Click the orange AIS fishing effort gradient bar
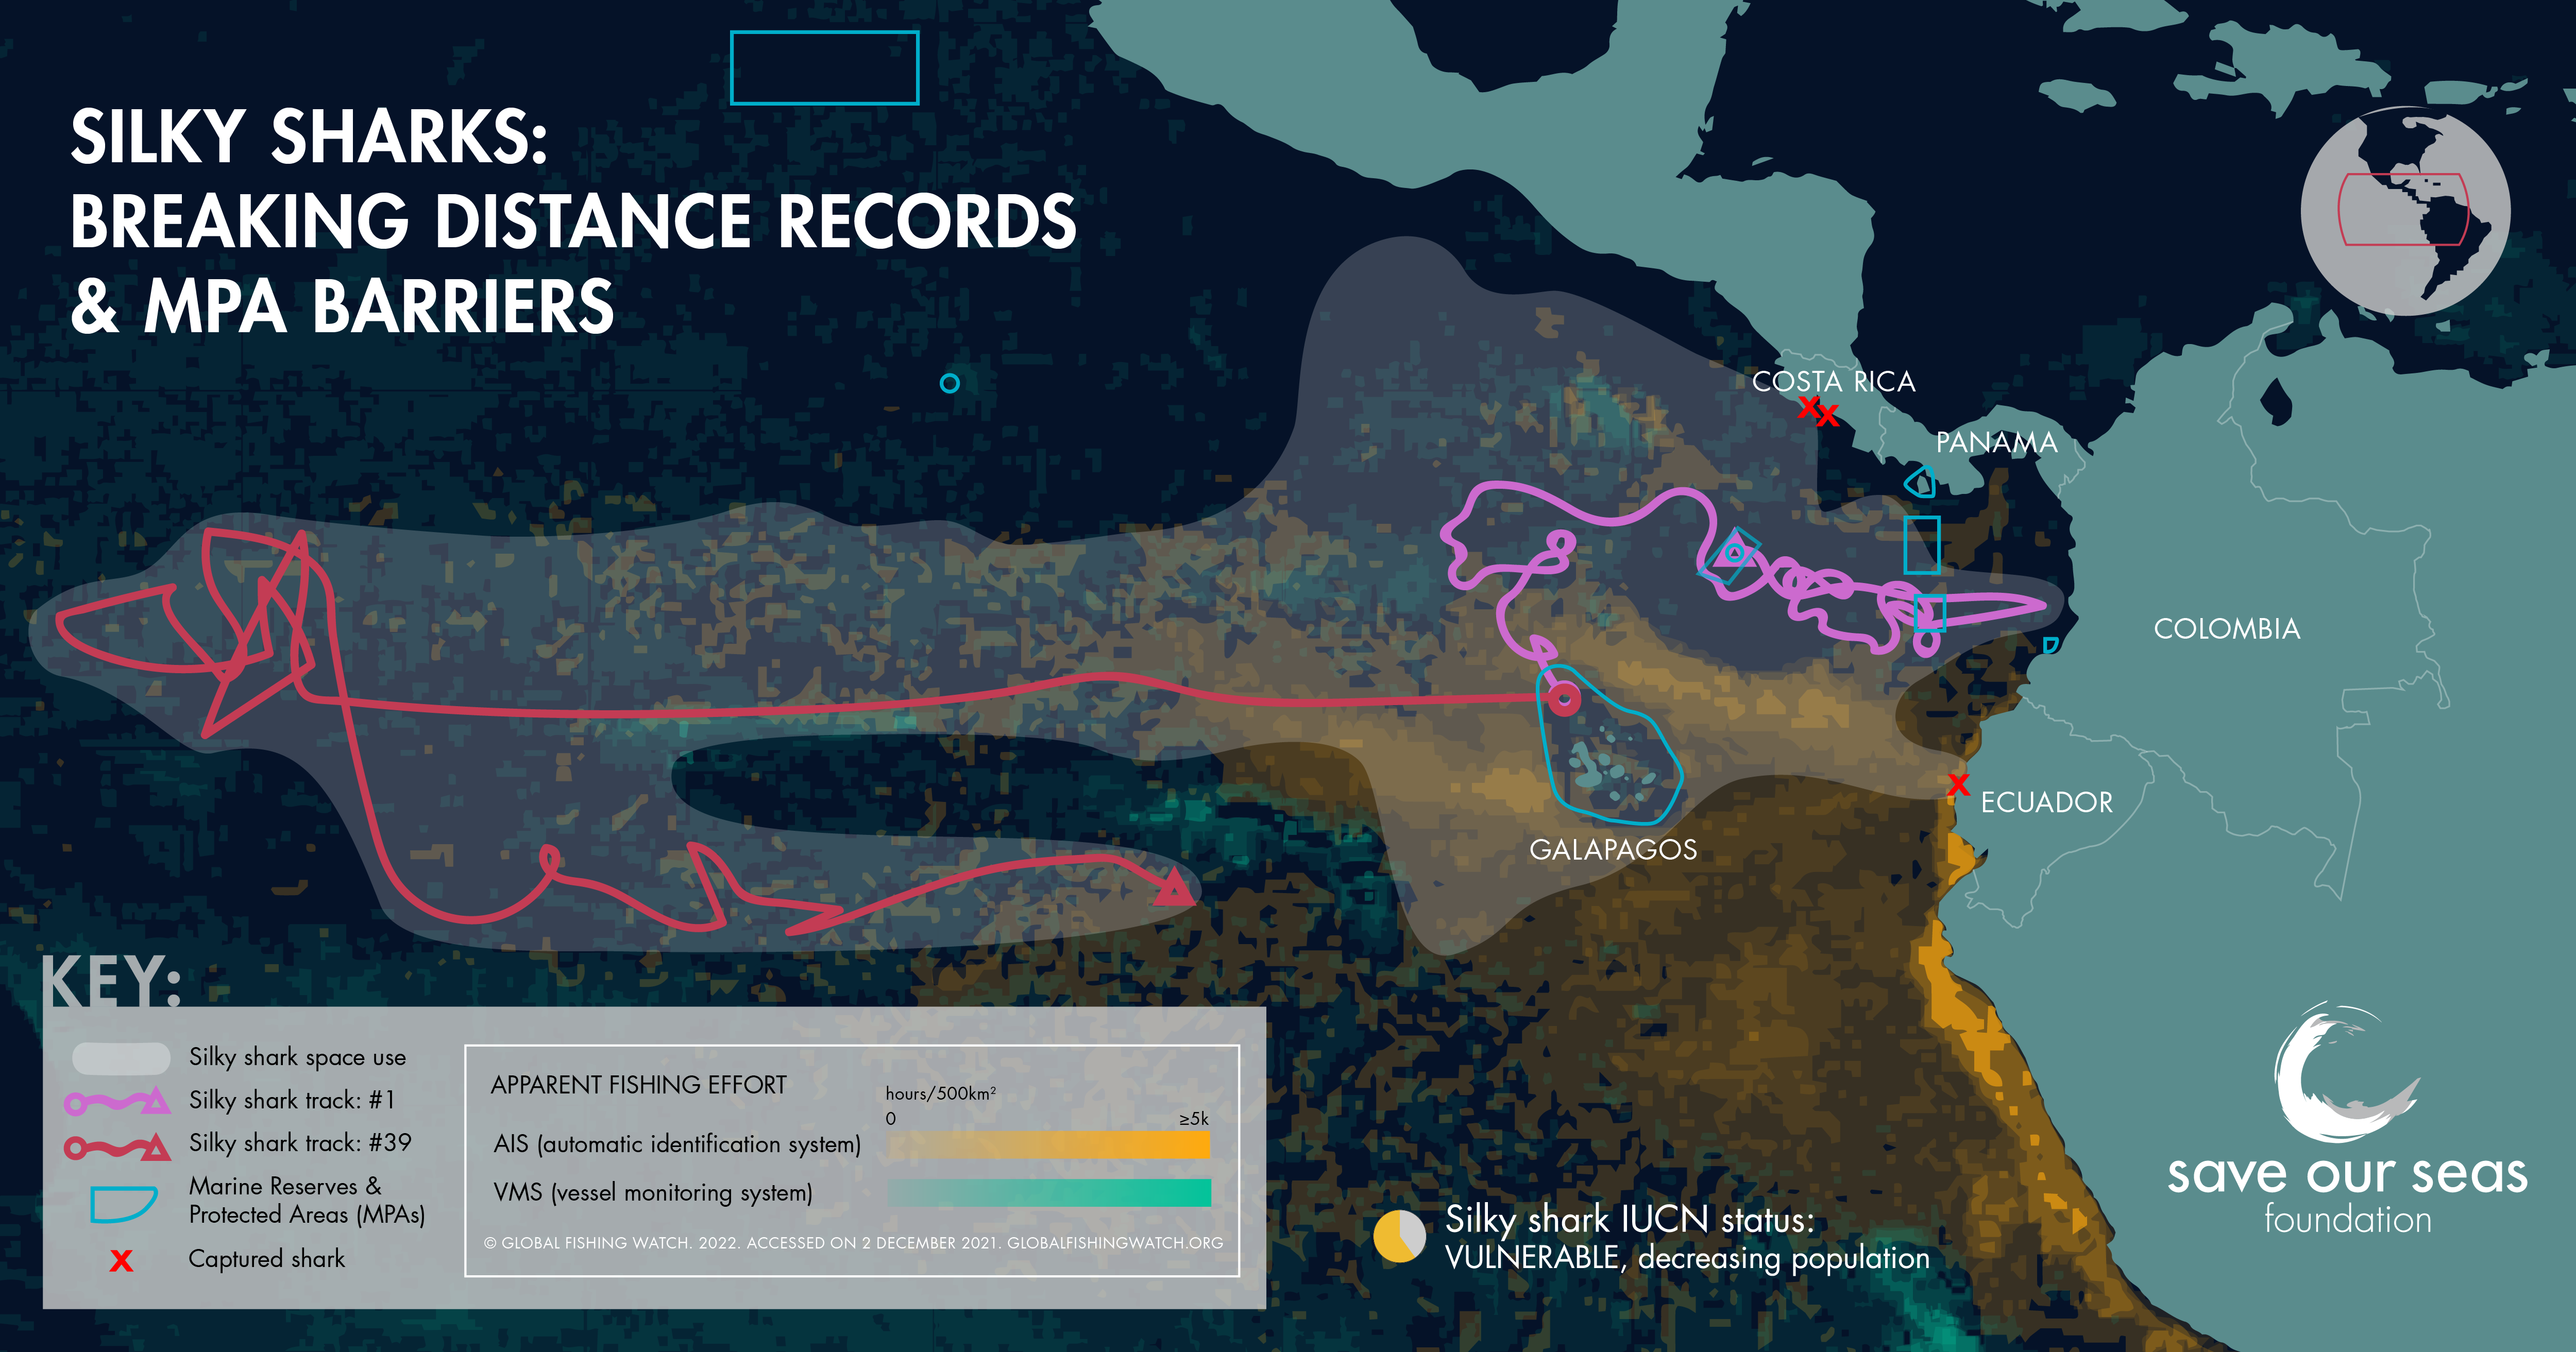This screenshot has height=1352, width=2576. [1049, 1145]
